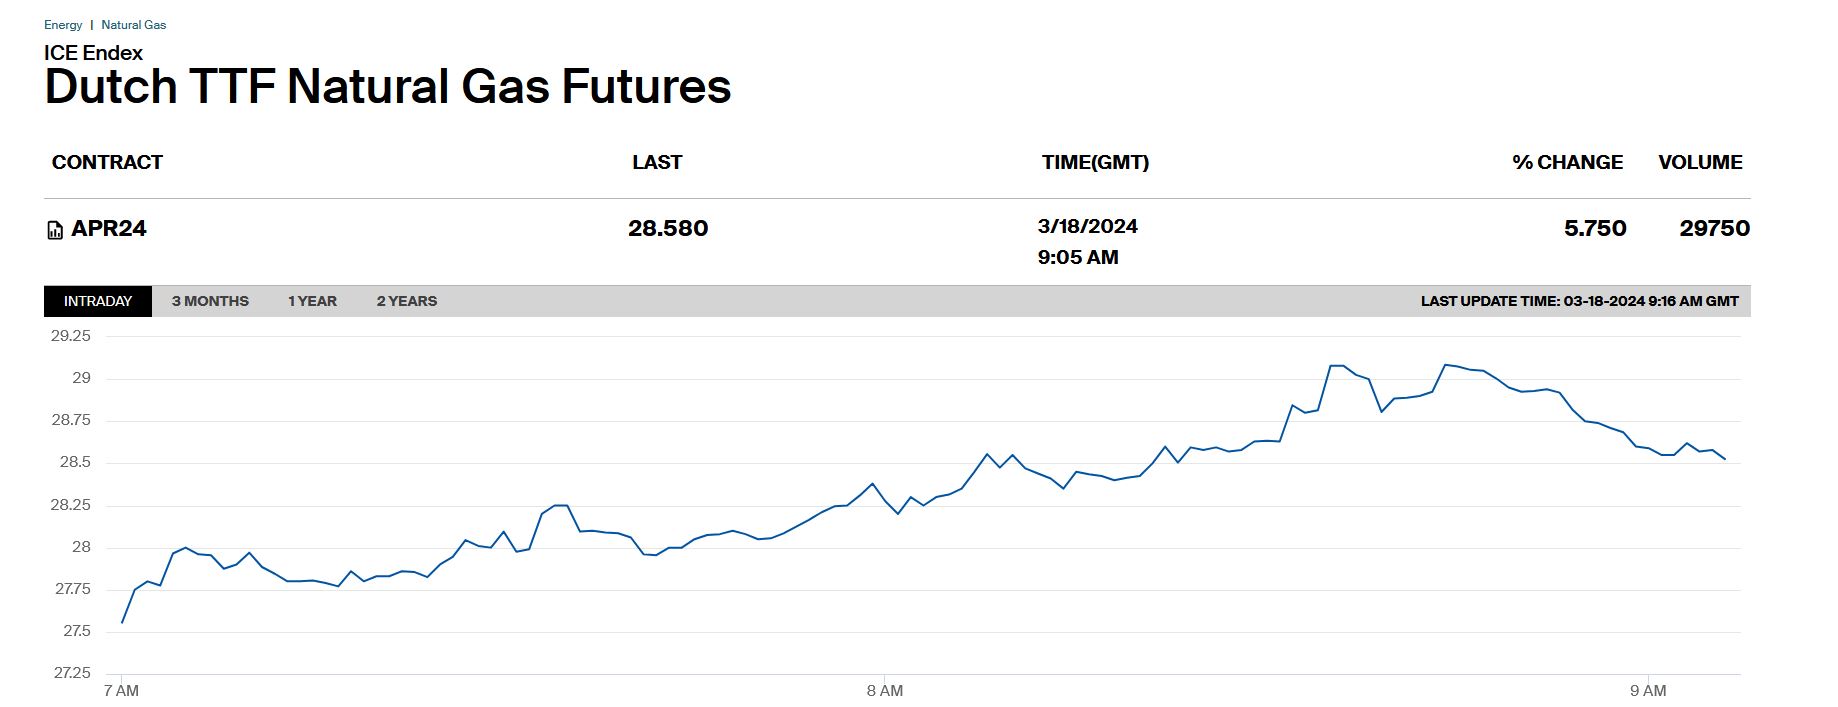1838x707 pixels.
Task: Click the CONTRACT column header
Action: [x=107, y=162]
